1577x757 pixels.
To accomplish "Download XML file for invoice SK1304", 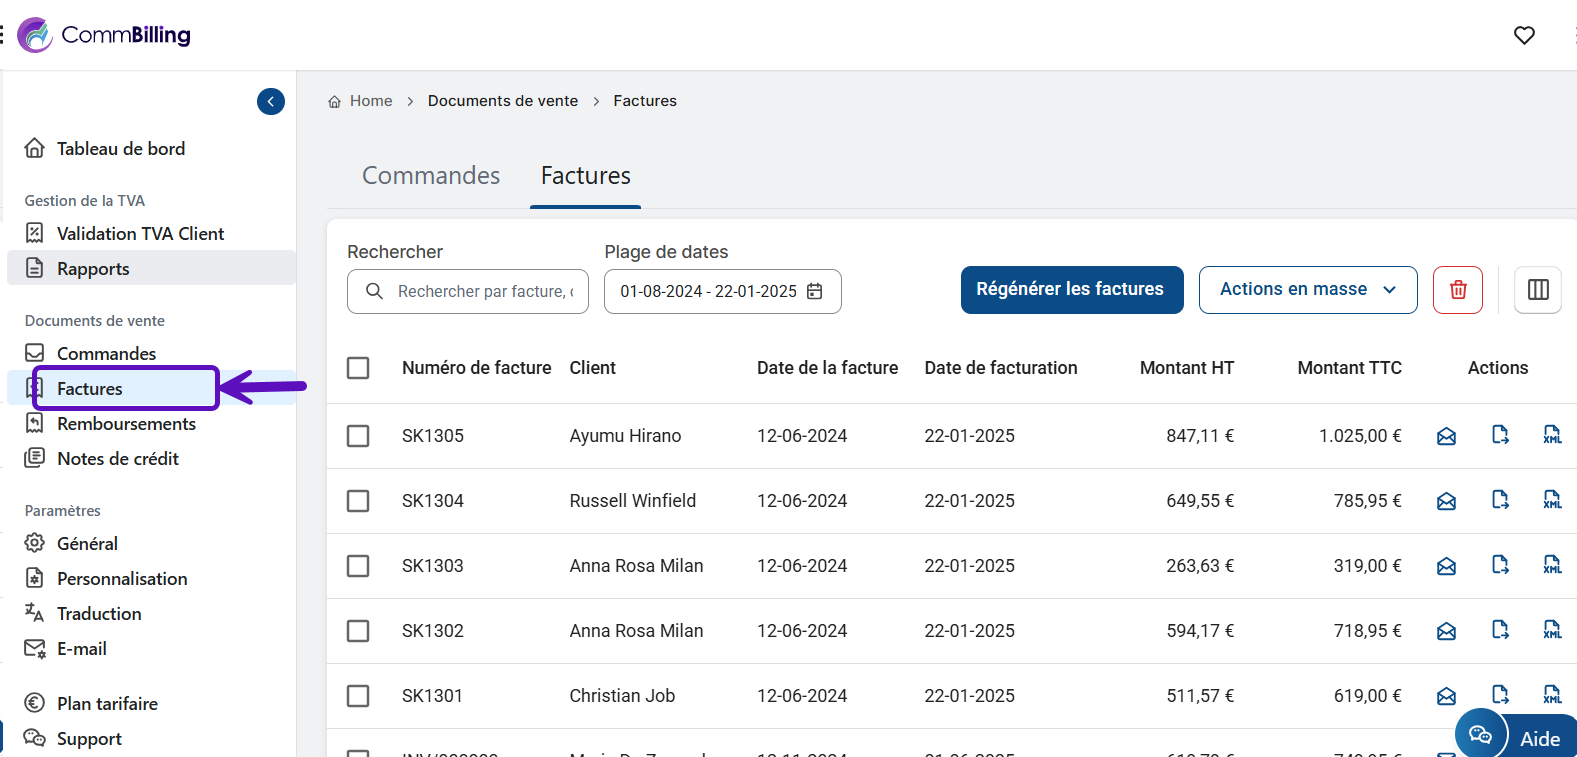I will pos(1552,500).
